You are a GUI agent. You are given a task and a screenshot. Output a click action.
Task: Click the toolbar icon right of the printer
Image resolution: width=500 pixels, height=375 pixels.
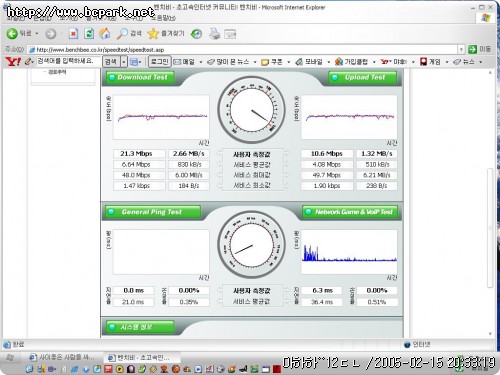230,34
